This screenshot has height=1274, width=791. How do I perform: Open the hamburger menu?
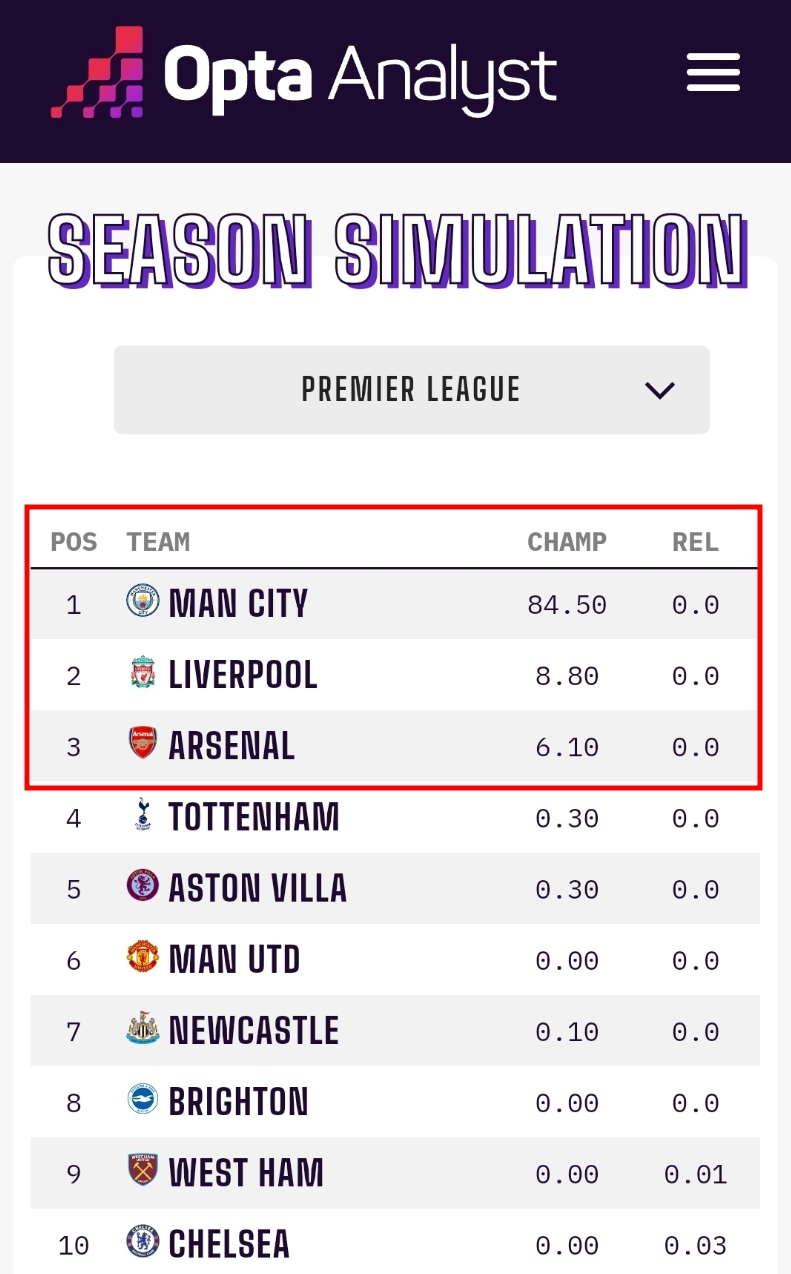pyautogui.click(x=713, y=72)
